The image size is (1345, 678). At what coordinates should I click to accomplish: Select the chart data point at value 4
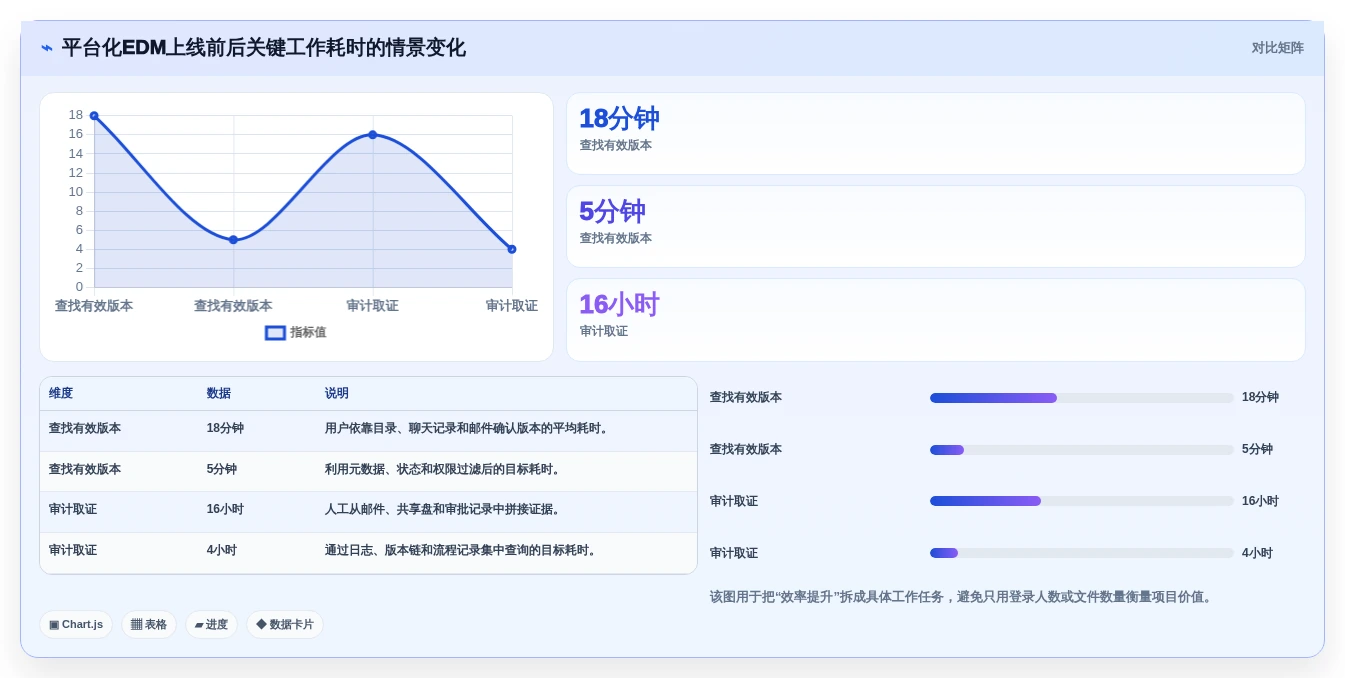pyautogui.click(x=512, y=249)
